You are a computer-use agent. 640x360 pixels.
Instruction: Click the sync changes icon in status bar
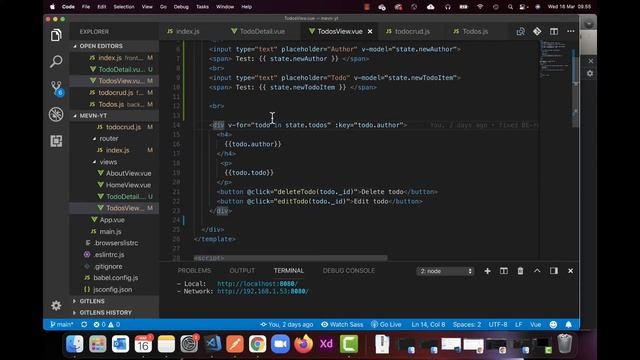[84, 324]
